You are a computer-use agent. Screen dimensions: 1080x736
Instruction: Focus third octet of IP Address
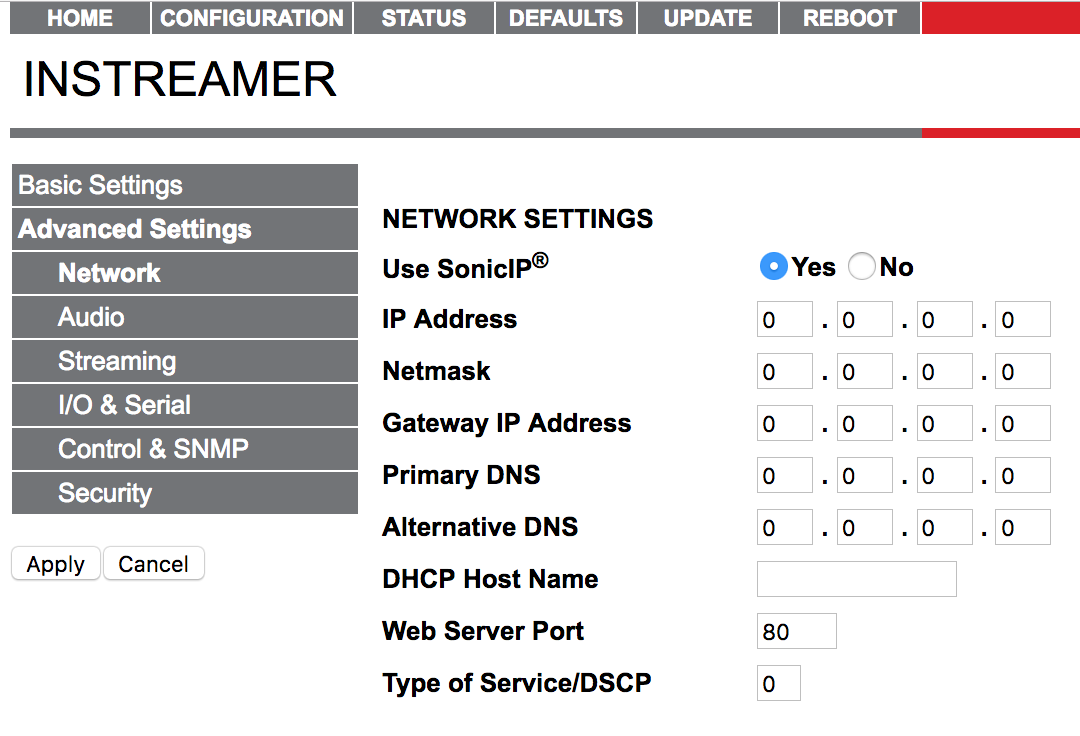(x=944, y=319)
